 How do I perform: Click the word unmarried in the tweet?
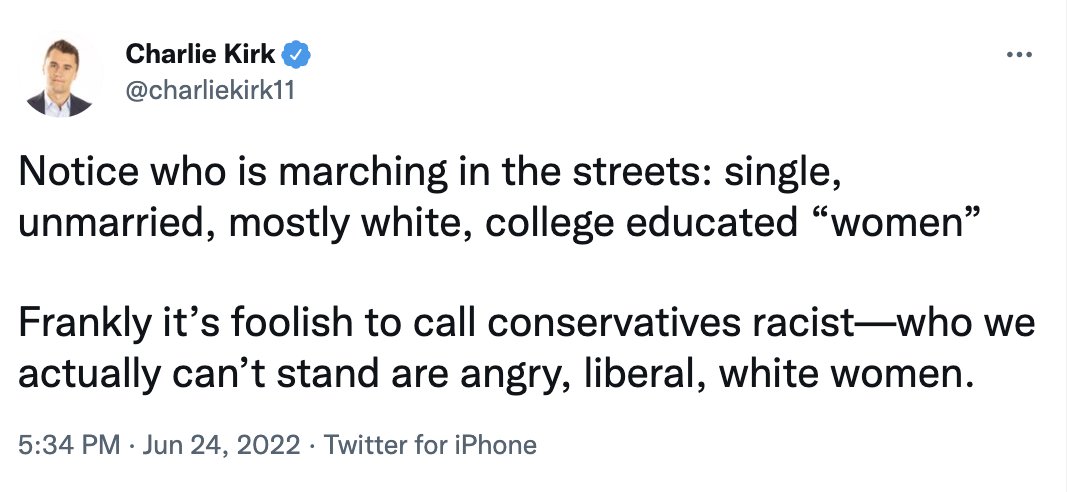click(x=112, y=226)
